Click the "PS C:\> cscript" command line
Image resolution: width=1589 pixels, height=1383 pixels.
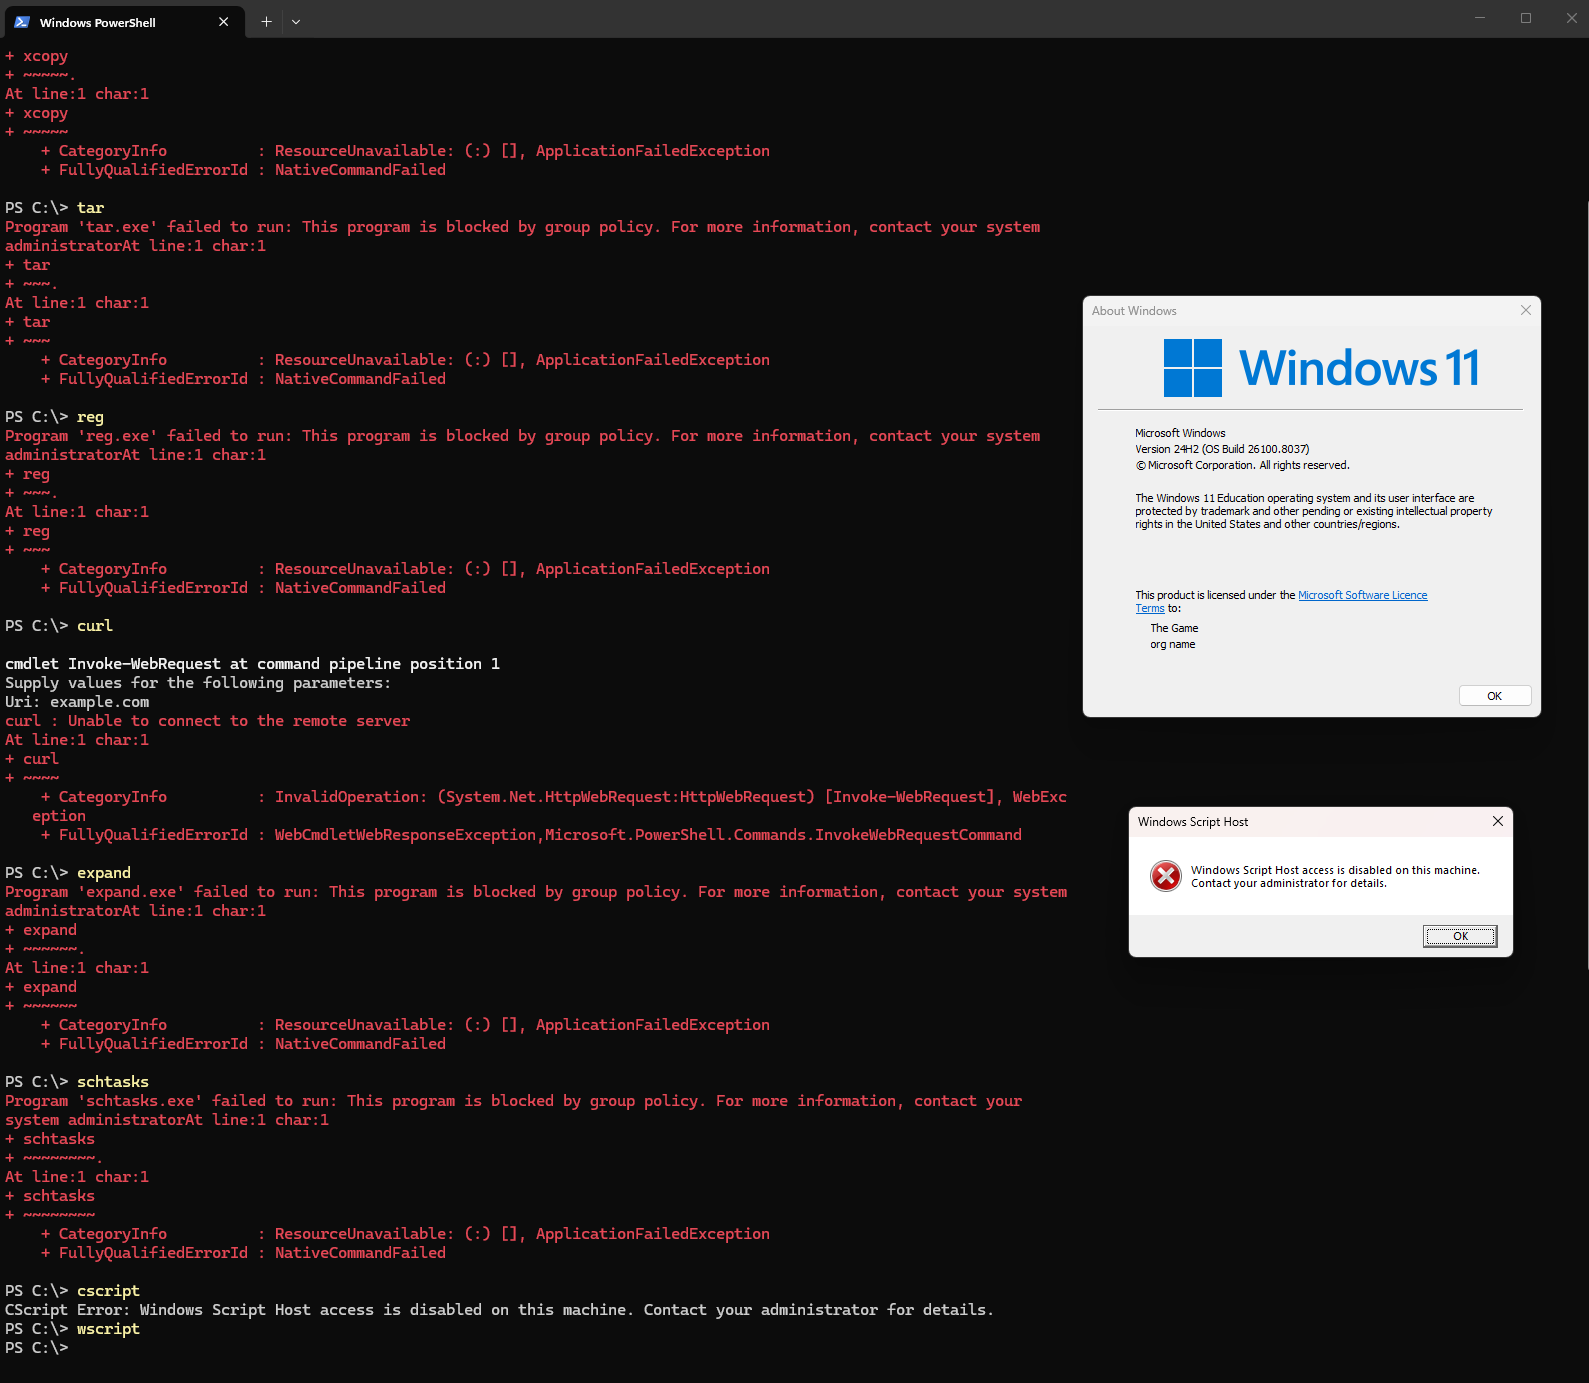pos(73,1291)
